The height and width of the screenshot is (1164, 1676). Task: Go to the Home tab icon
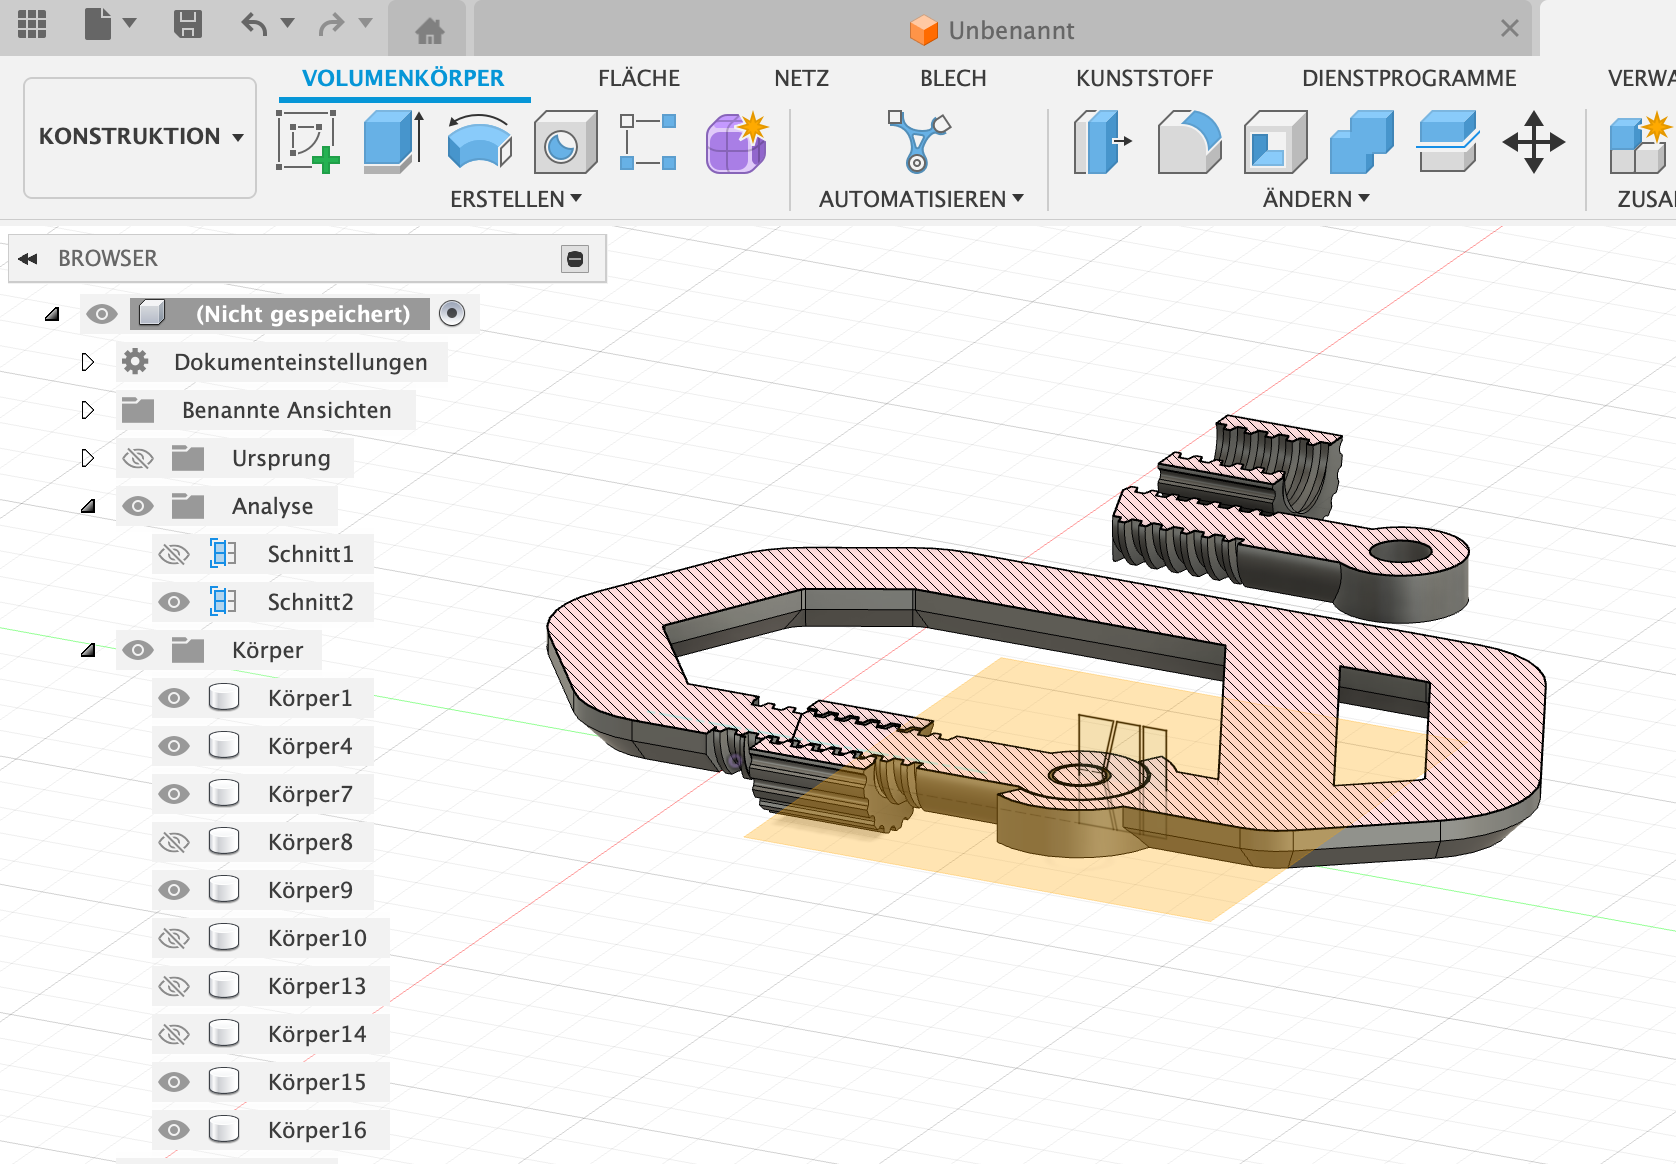[430, 31]
